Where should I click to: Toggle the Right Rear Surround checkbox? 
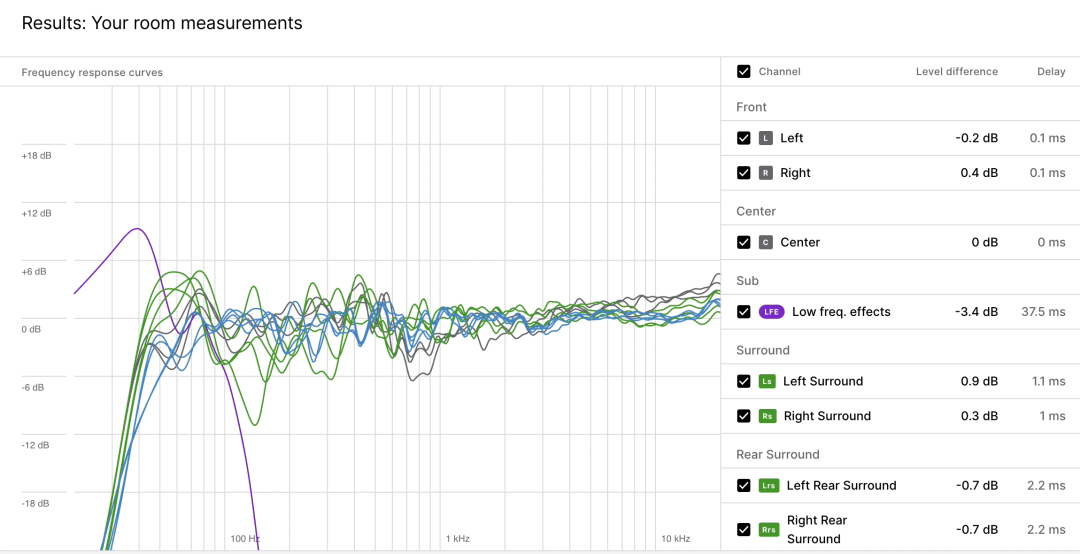point(743,529)
